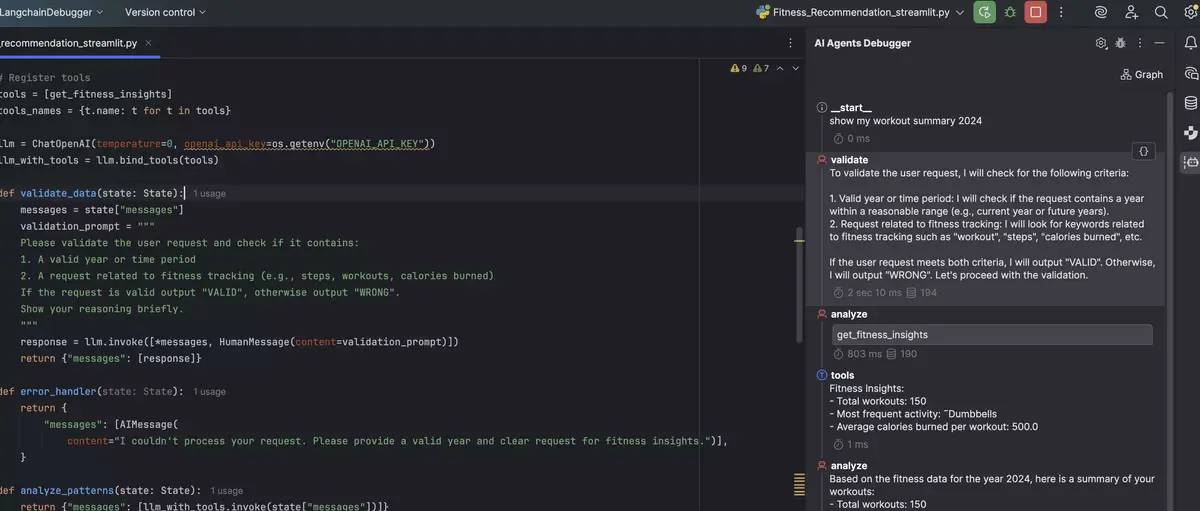
Task: Place cursor on the response = llm.invoke line
Action: coord(239,342)
